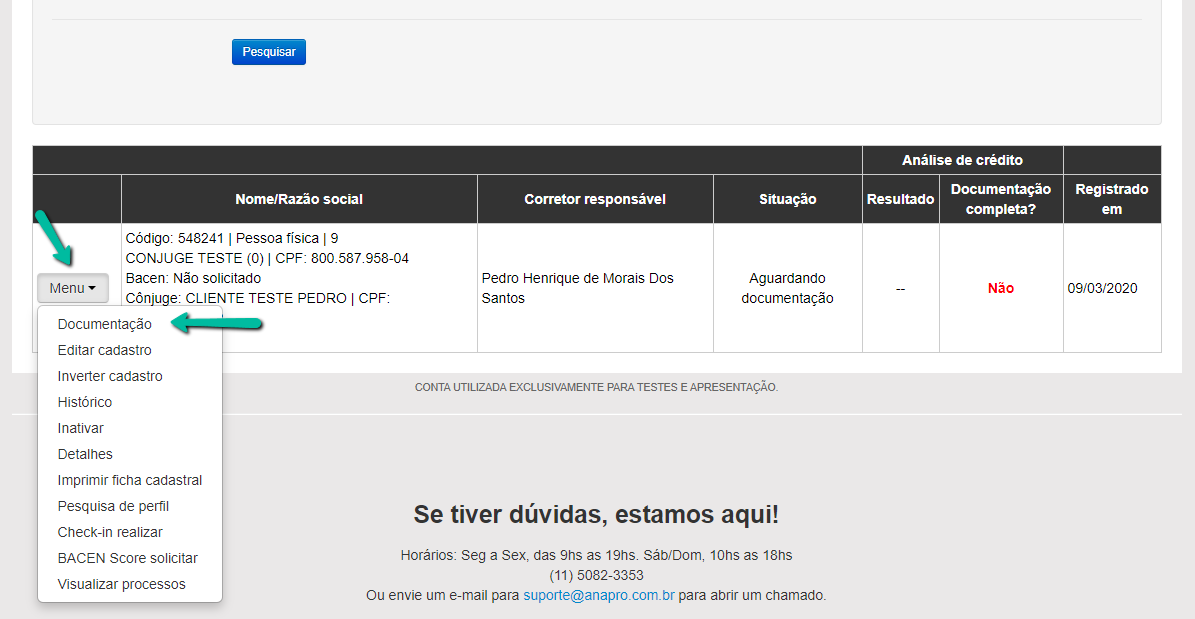1195x619 pixels.
Task: Click the Corretor responsável column header
Action: (595, 199)
